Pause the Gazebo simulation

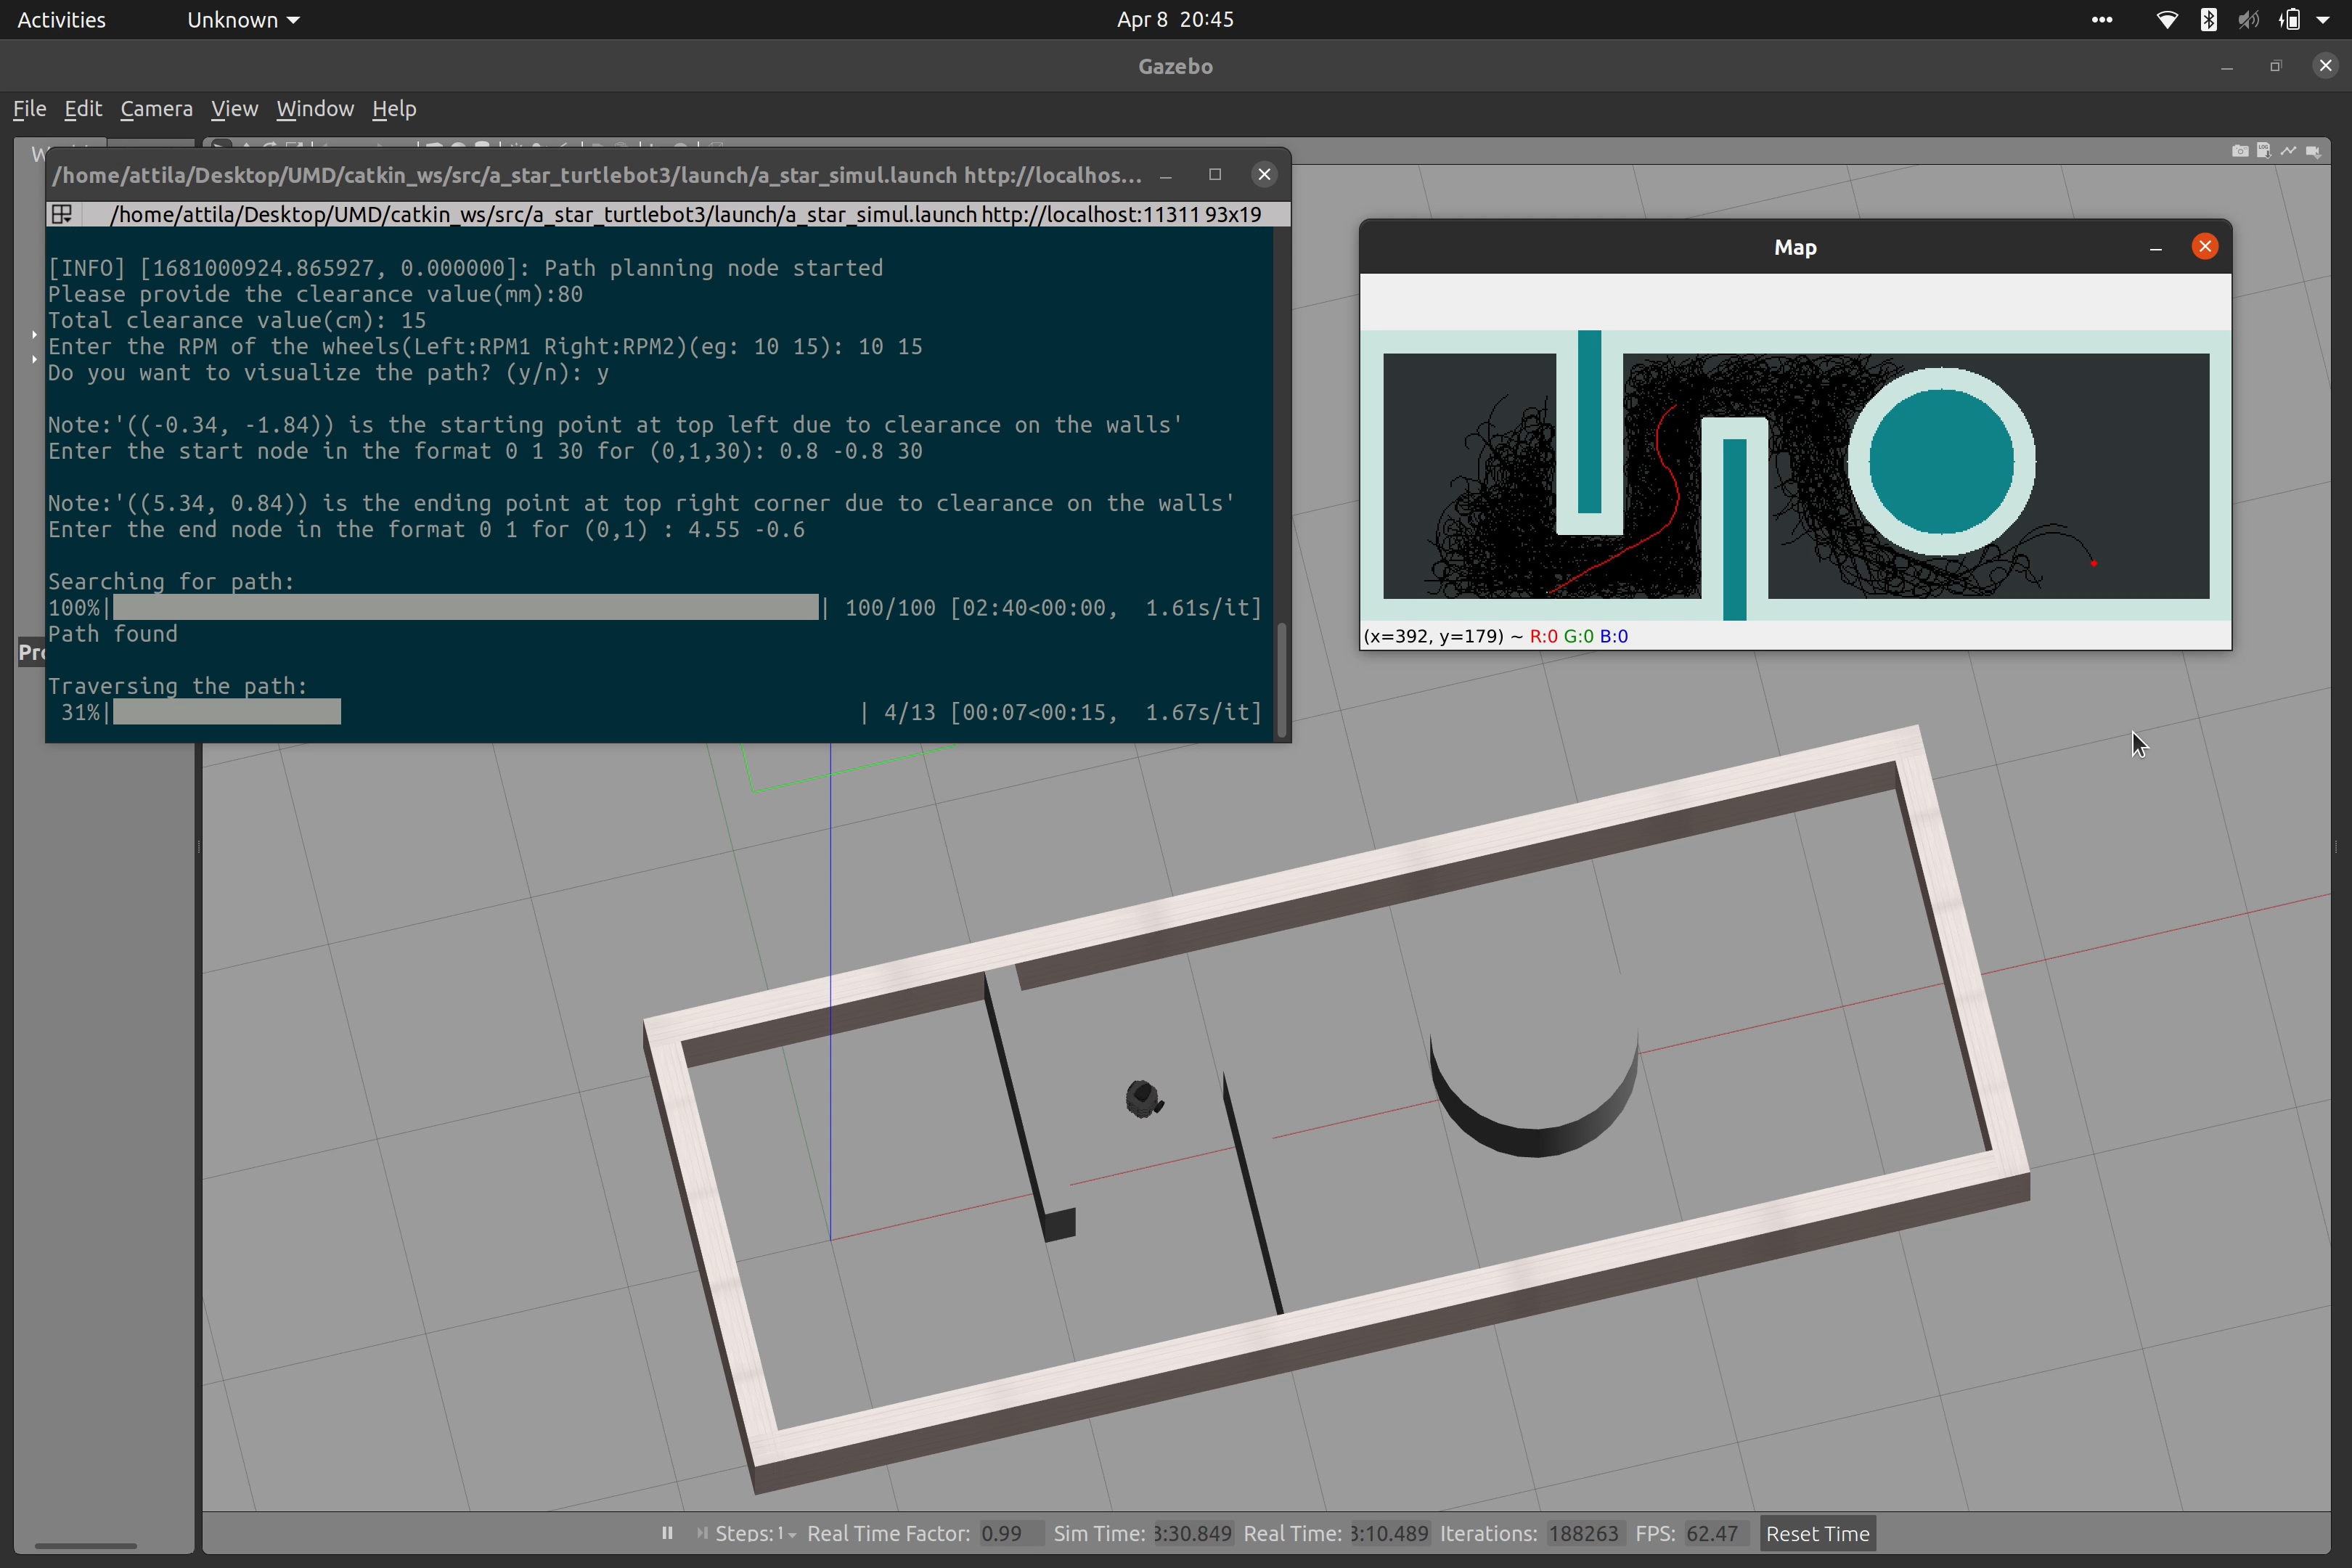pos(667,1533)
